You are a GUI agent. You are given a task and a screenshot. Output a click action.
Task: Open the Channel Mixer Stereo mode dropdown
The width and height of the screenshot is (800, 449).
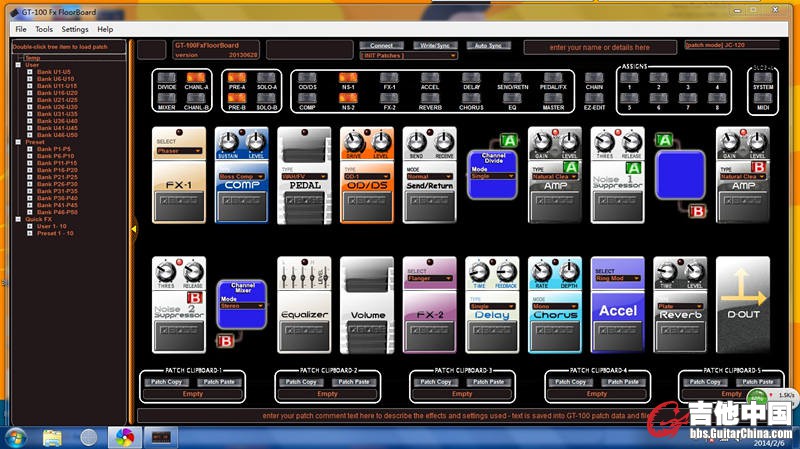click(242, 306)
